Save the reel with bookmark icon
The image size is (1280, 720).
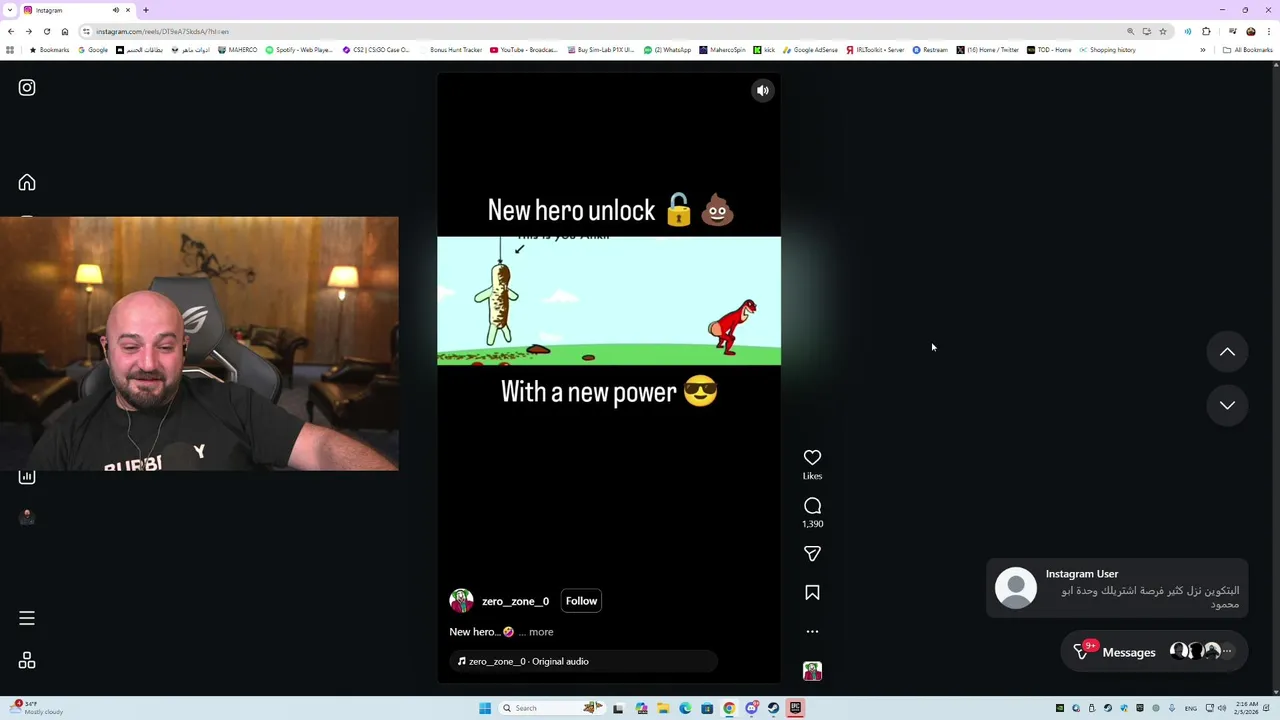click(812, 593)
